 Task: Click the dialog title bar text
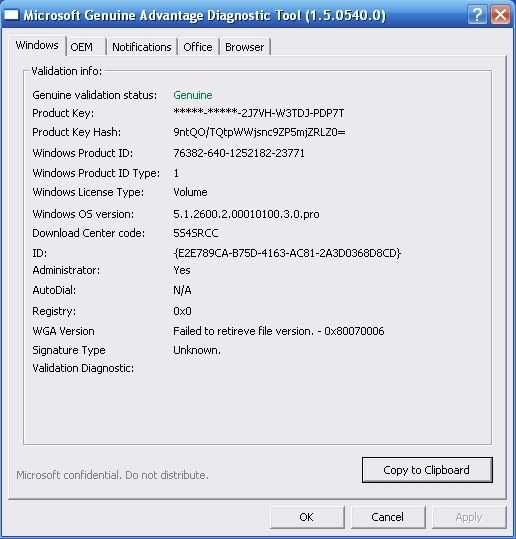click(x=205, y=15)
